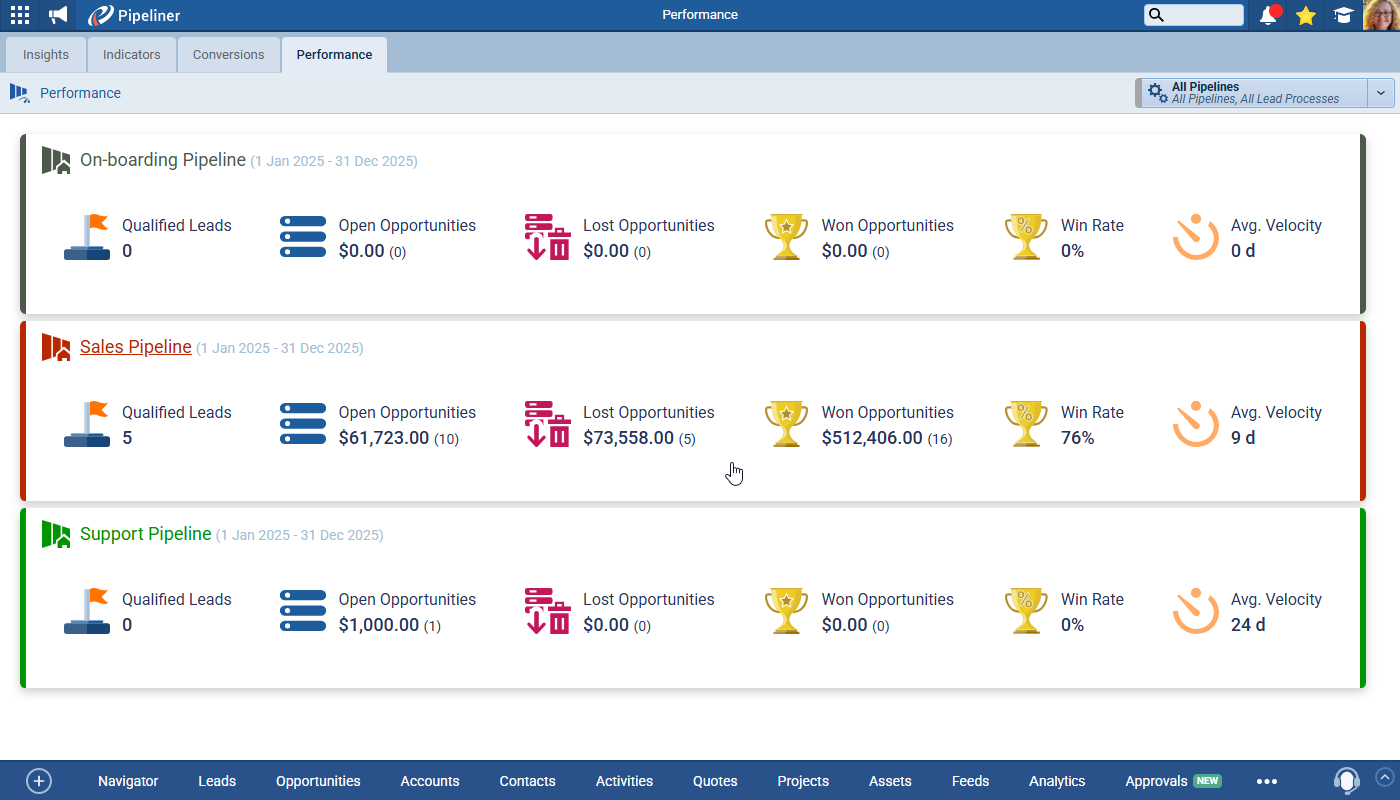1400x800 pixels.
Task: Switch to the Conversions tab
Action: [229, 55]
